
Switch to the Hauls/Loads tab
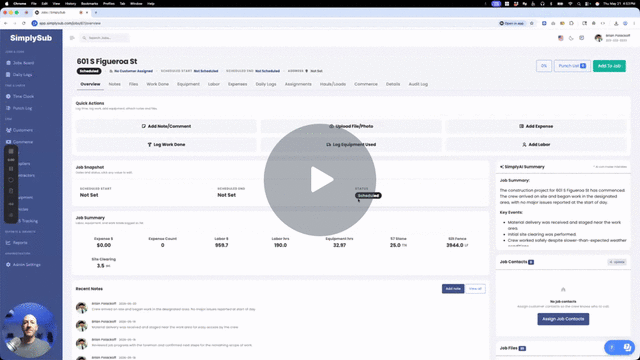pos(333,84)
